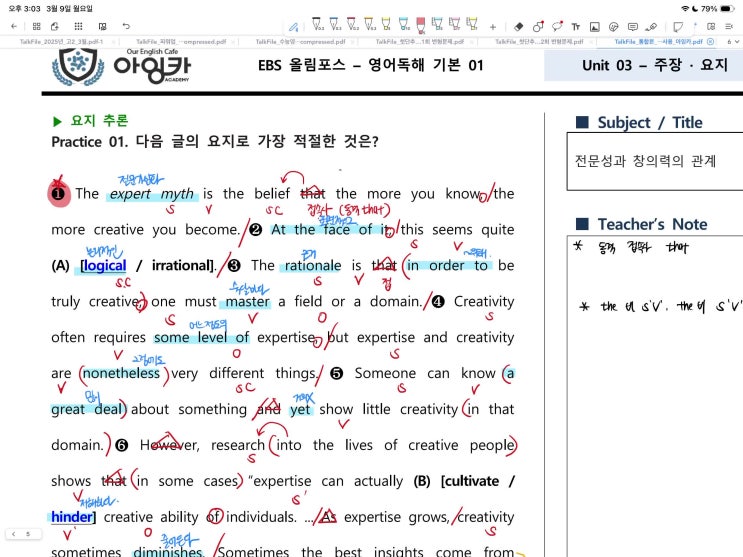The width and height of the screenshot is (743, 557).
Task: Switch to TalkFile_2025년 pdf tab
Action: pos(61,43)
